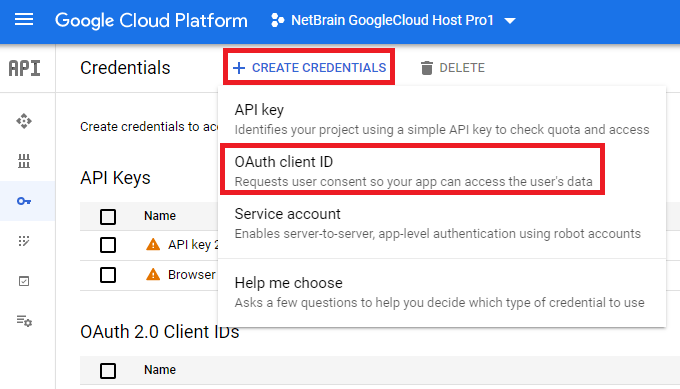The height and width of the screenshot is (389, 680).
Task: Tick select-all checkbox in OAuth 2.0 Client IDs
Action: (x=108, y=371)
